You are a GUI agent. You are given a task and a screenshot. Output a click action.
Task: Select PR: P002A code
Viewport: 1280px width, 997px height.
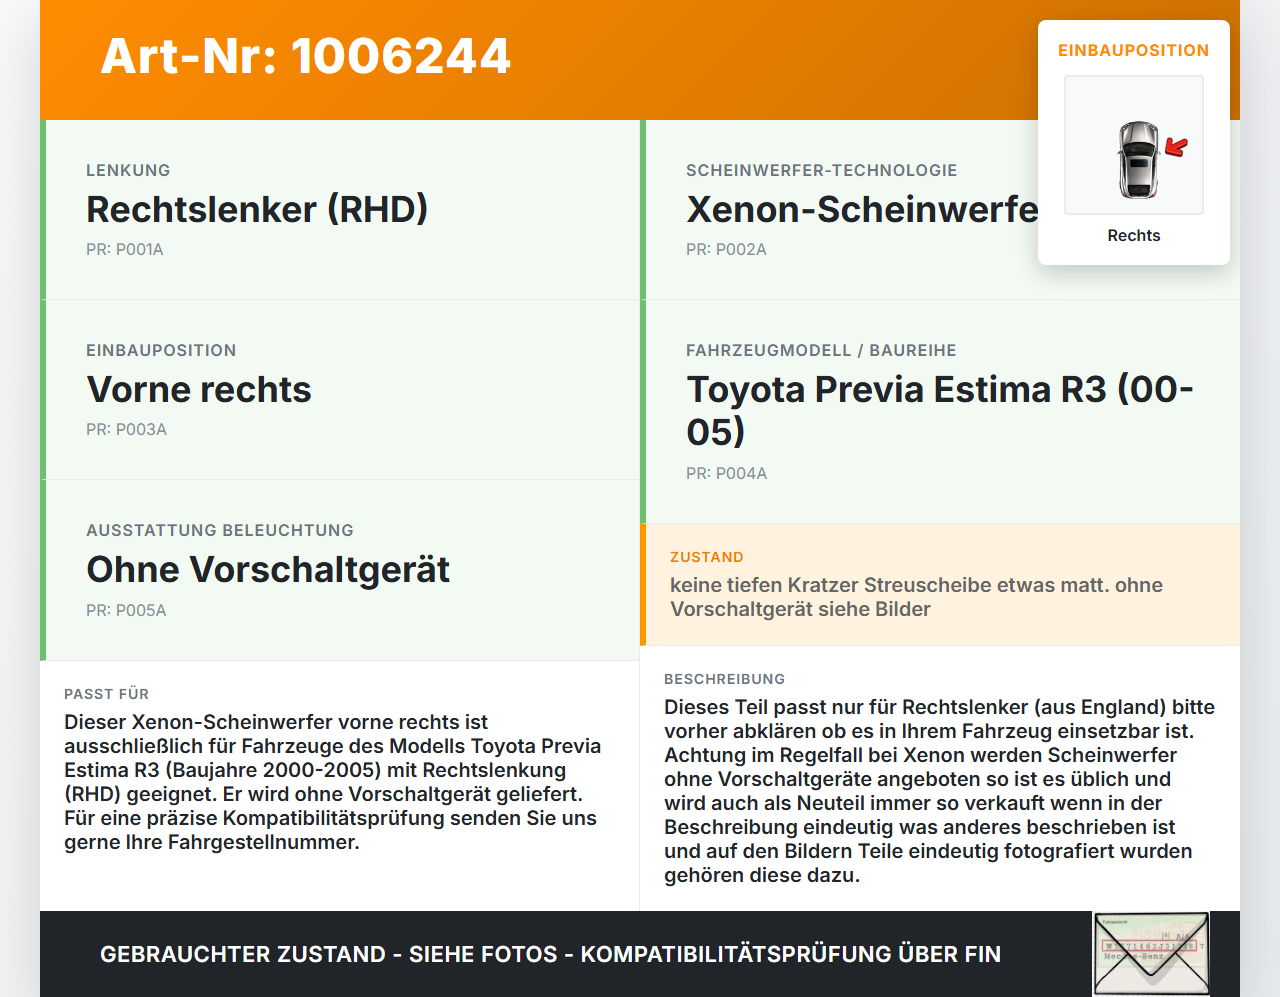(726, 249)
